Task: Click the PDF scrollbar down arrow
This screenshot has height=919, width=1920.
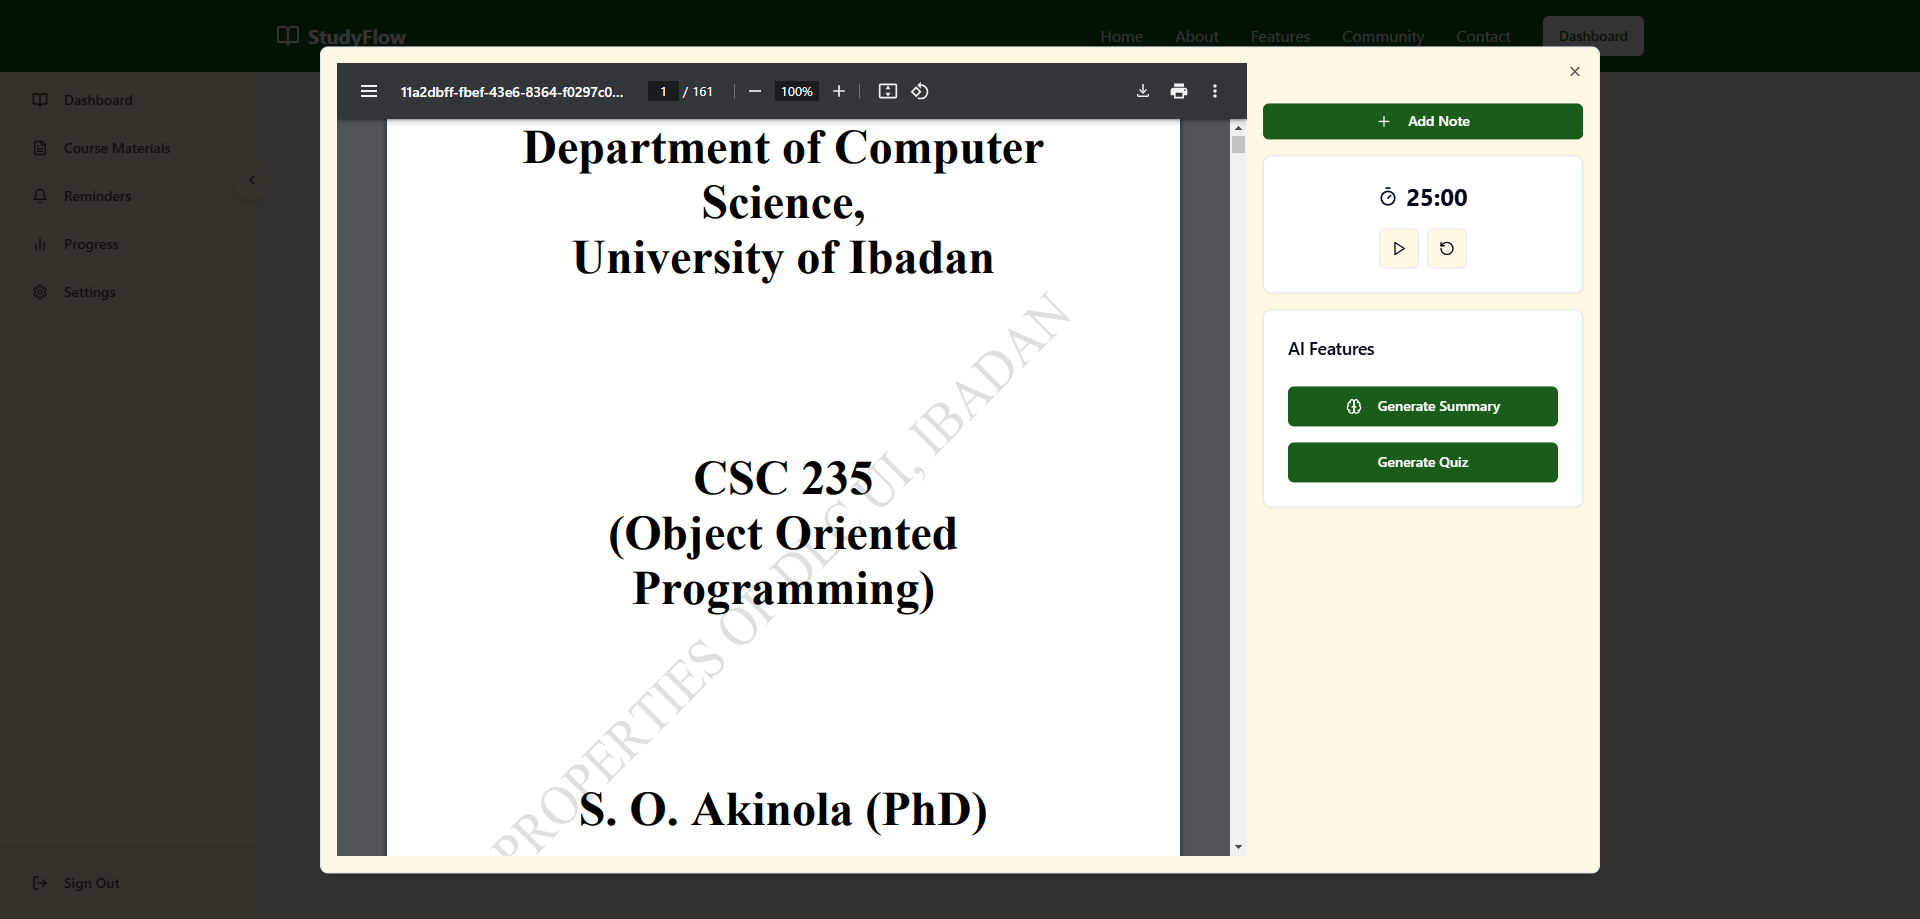Action: (x=1238, y=847)
